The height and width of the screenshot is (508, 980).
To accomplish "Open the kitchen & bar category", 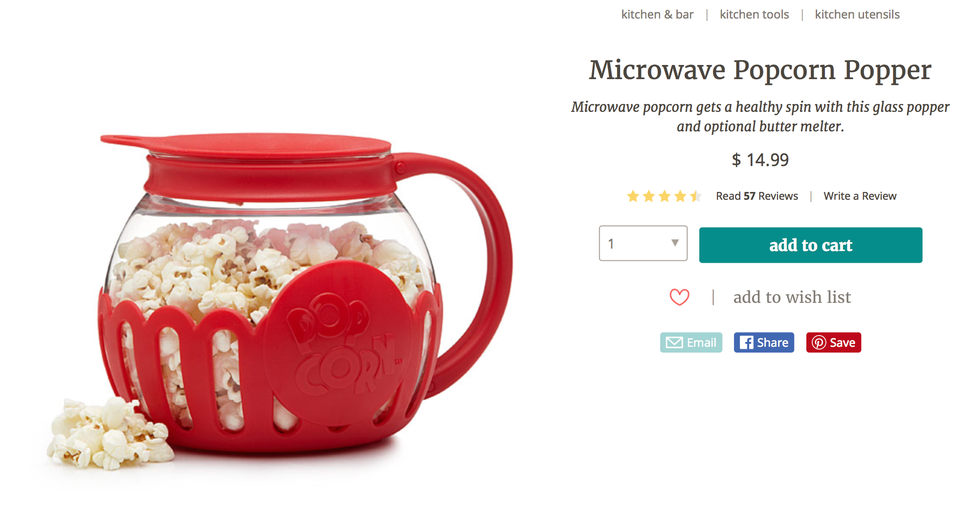I will 657,14.
